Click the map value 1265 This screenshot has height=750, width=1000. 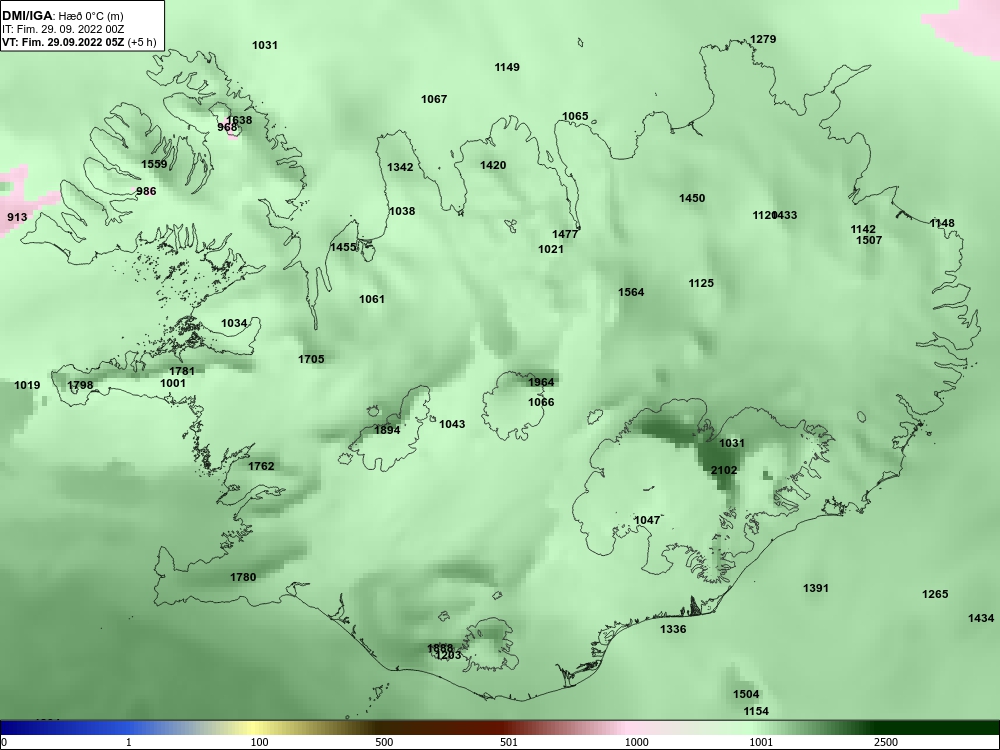(x=935, y=594)
